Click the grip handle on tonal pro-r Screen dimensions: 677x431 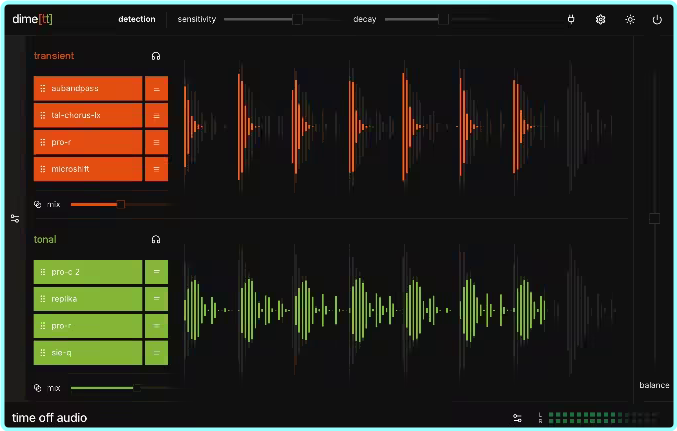(43, 326)
